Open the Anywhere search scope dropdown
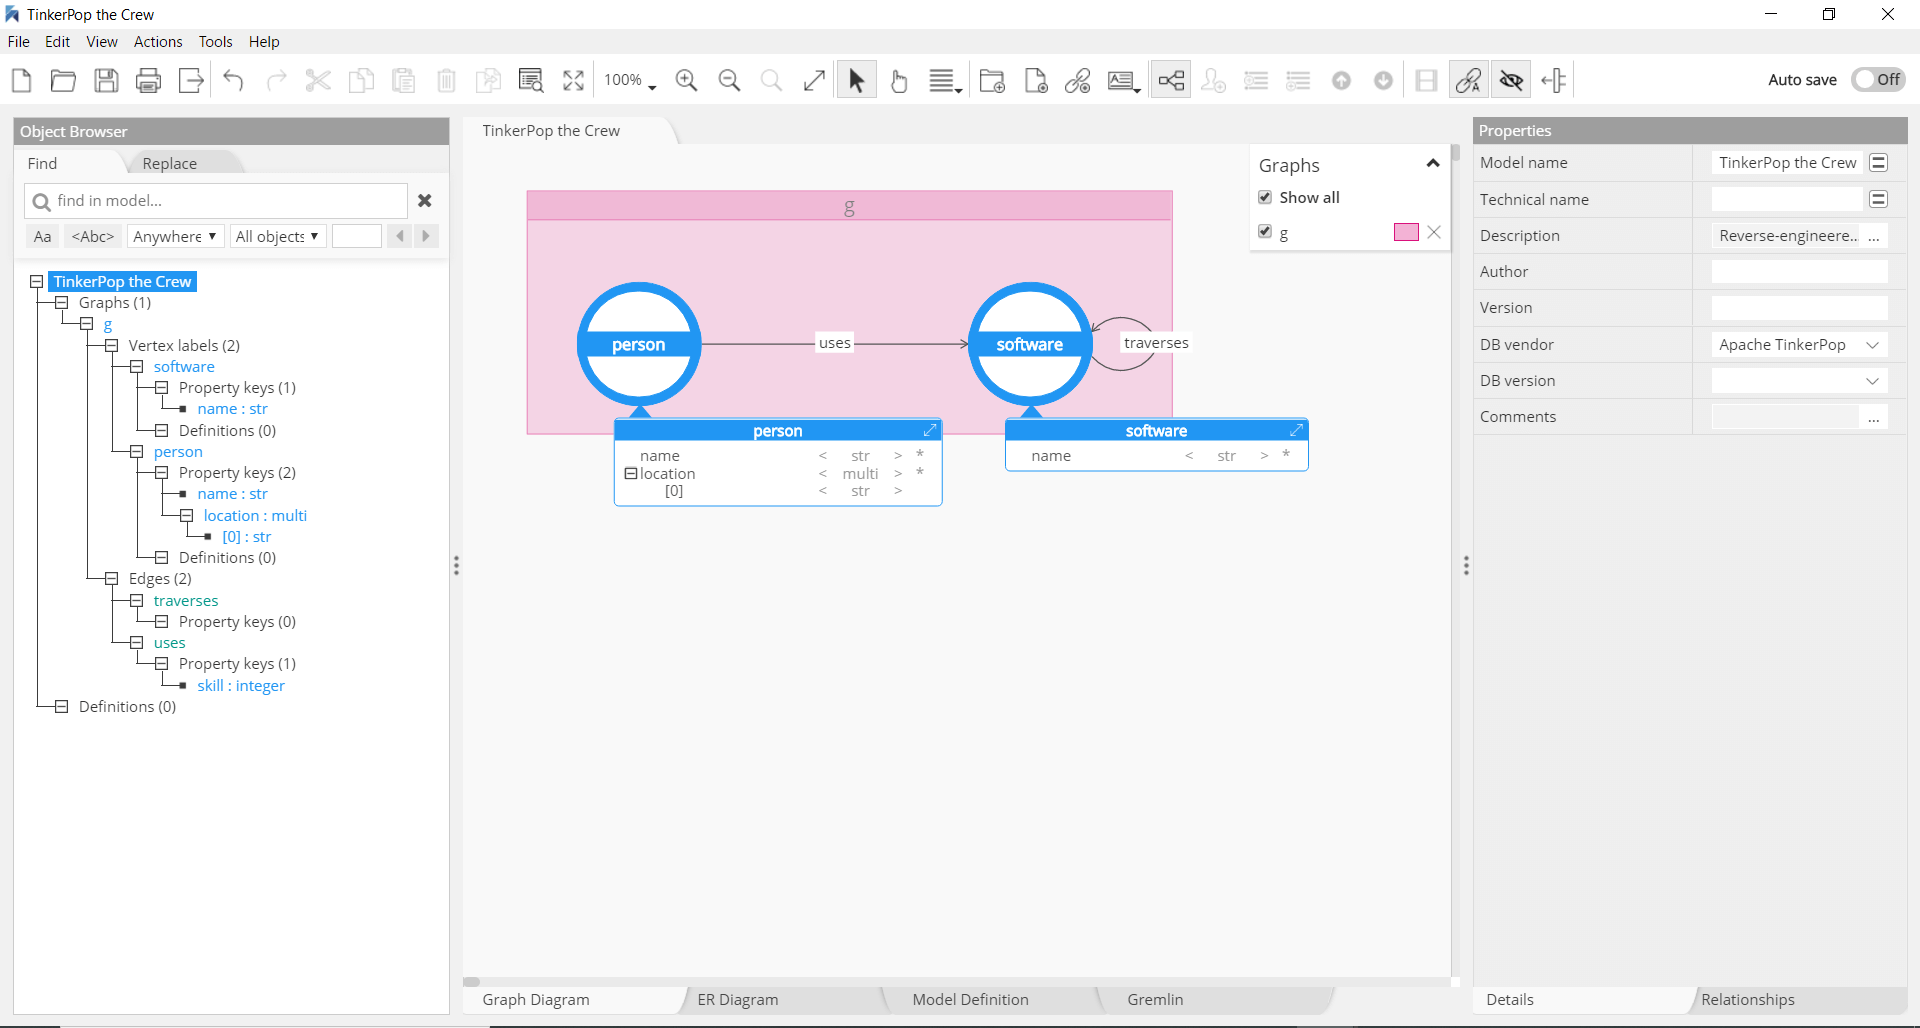The image size is (1920, 1028). pos(175,236)
